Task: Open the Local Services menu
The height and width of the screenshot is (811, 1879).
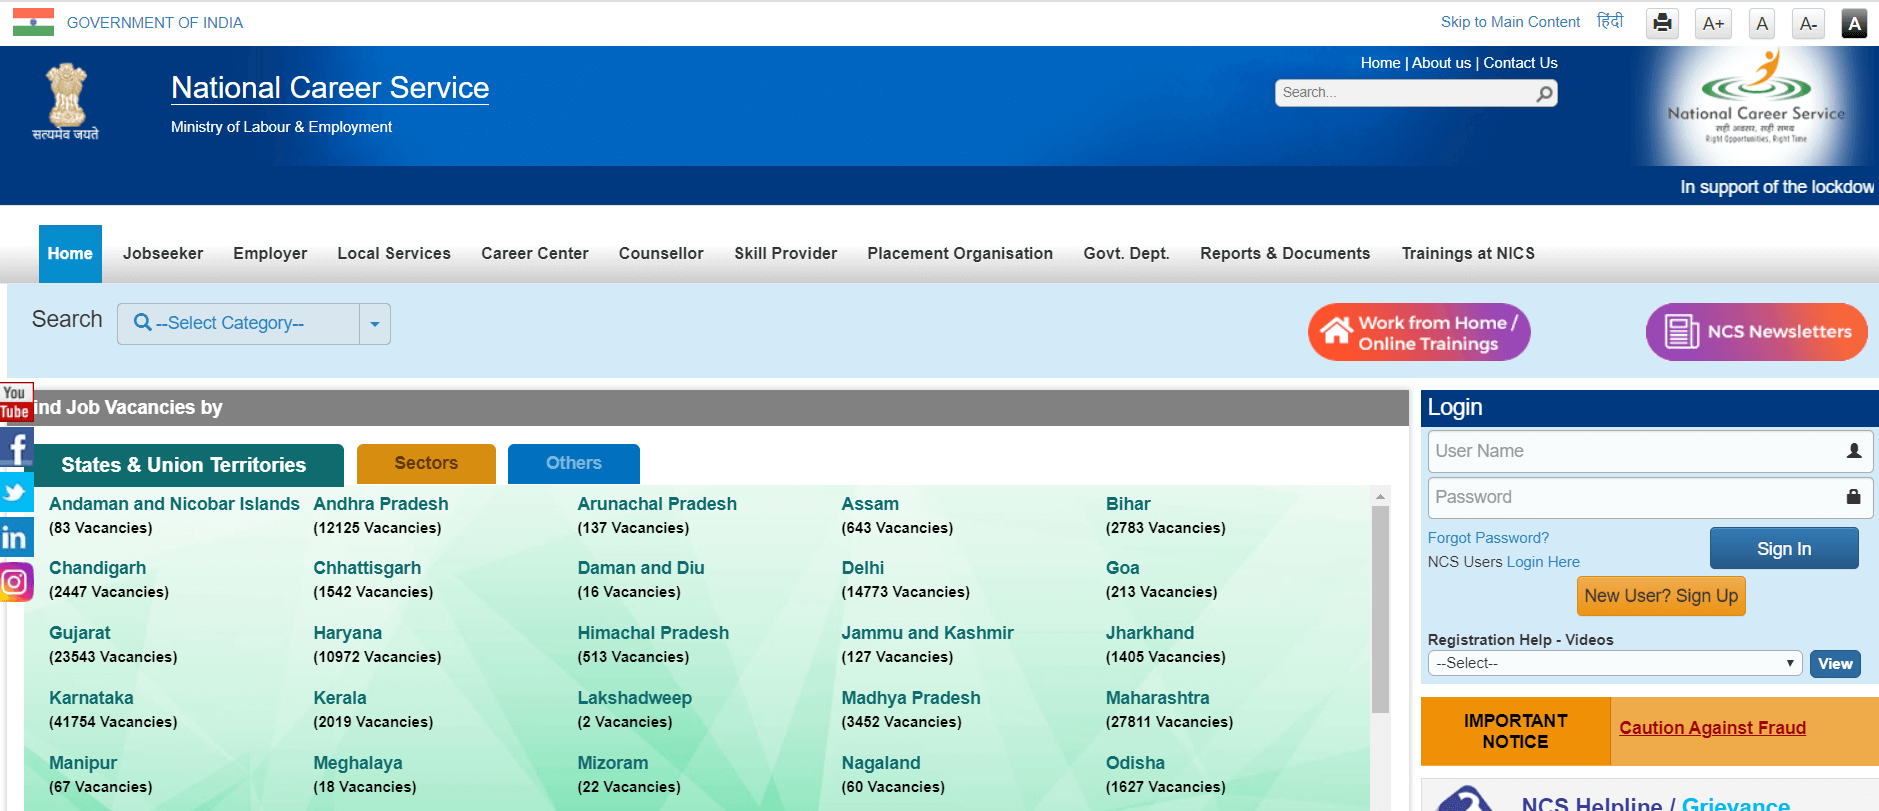Action: 394,254
